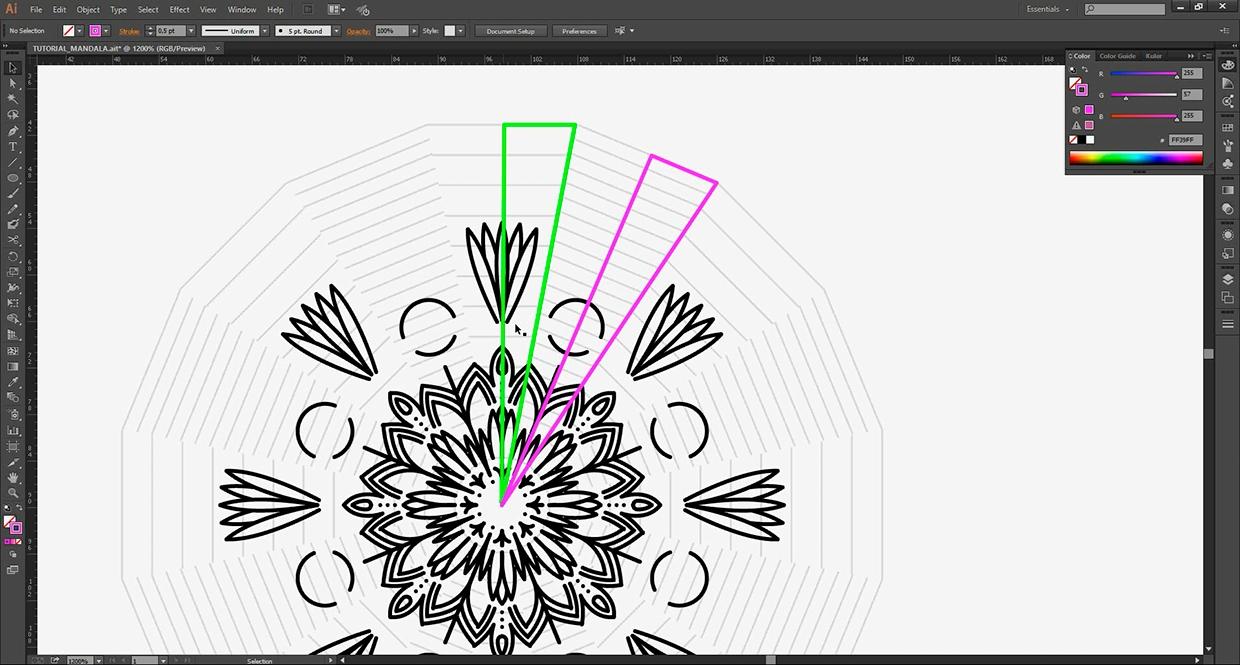Open the graphic Style dropdown
Image resolution: width=1240 pixels, height=665 pixels.
[461, 31]
